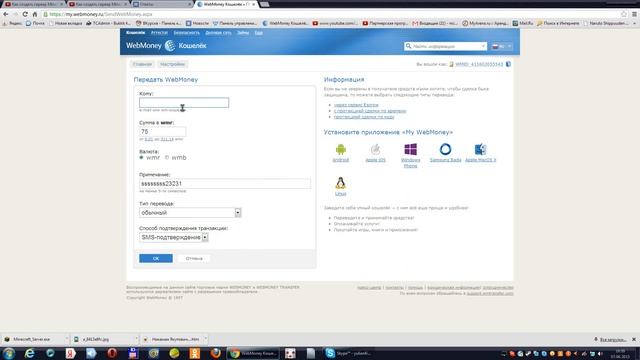Close the downloads bar

coord(634,339)
